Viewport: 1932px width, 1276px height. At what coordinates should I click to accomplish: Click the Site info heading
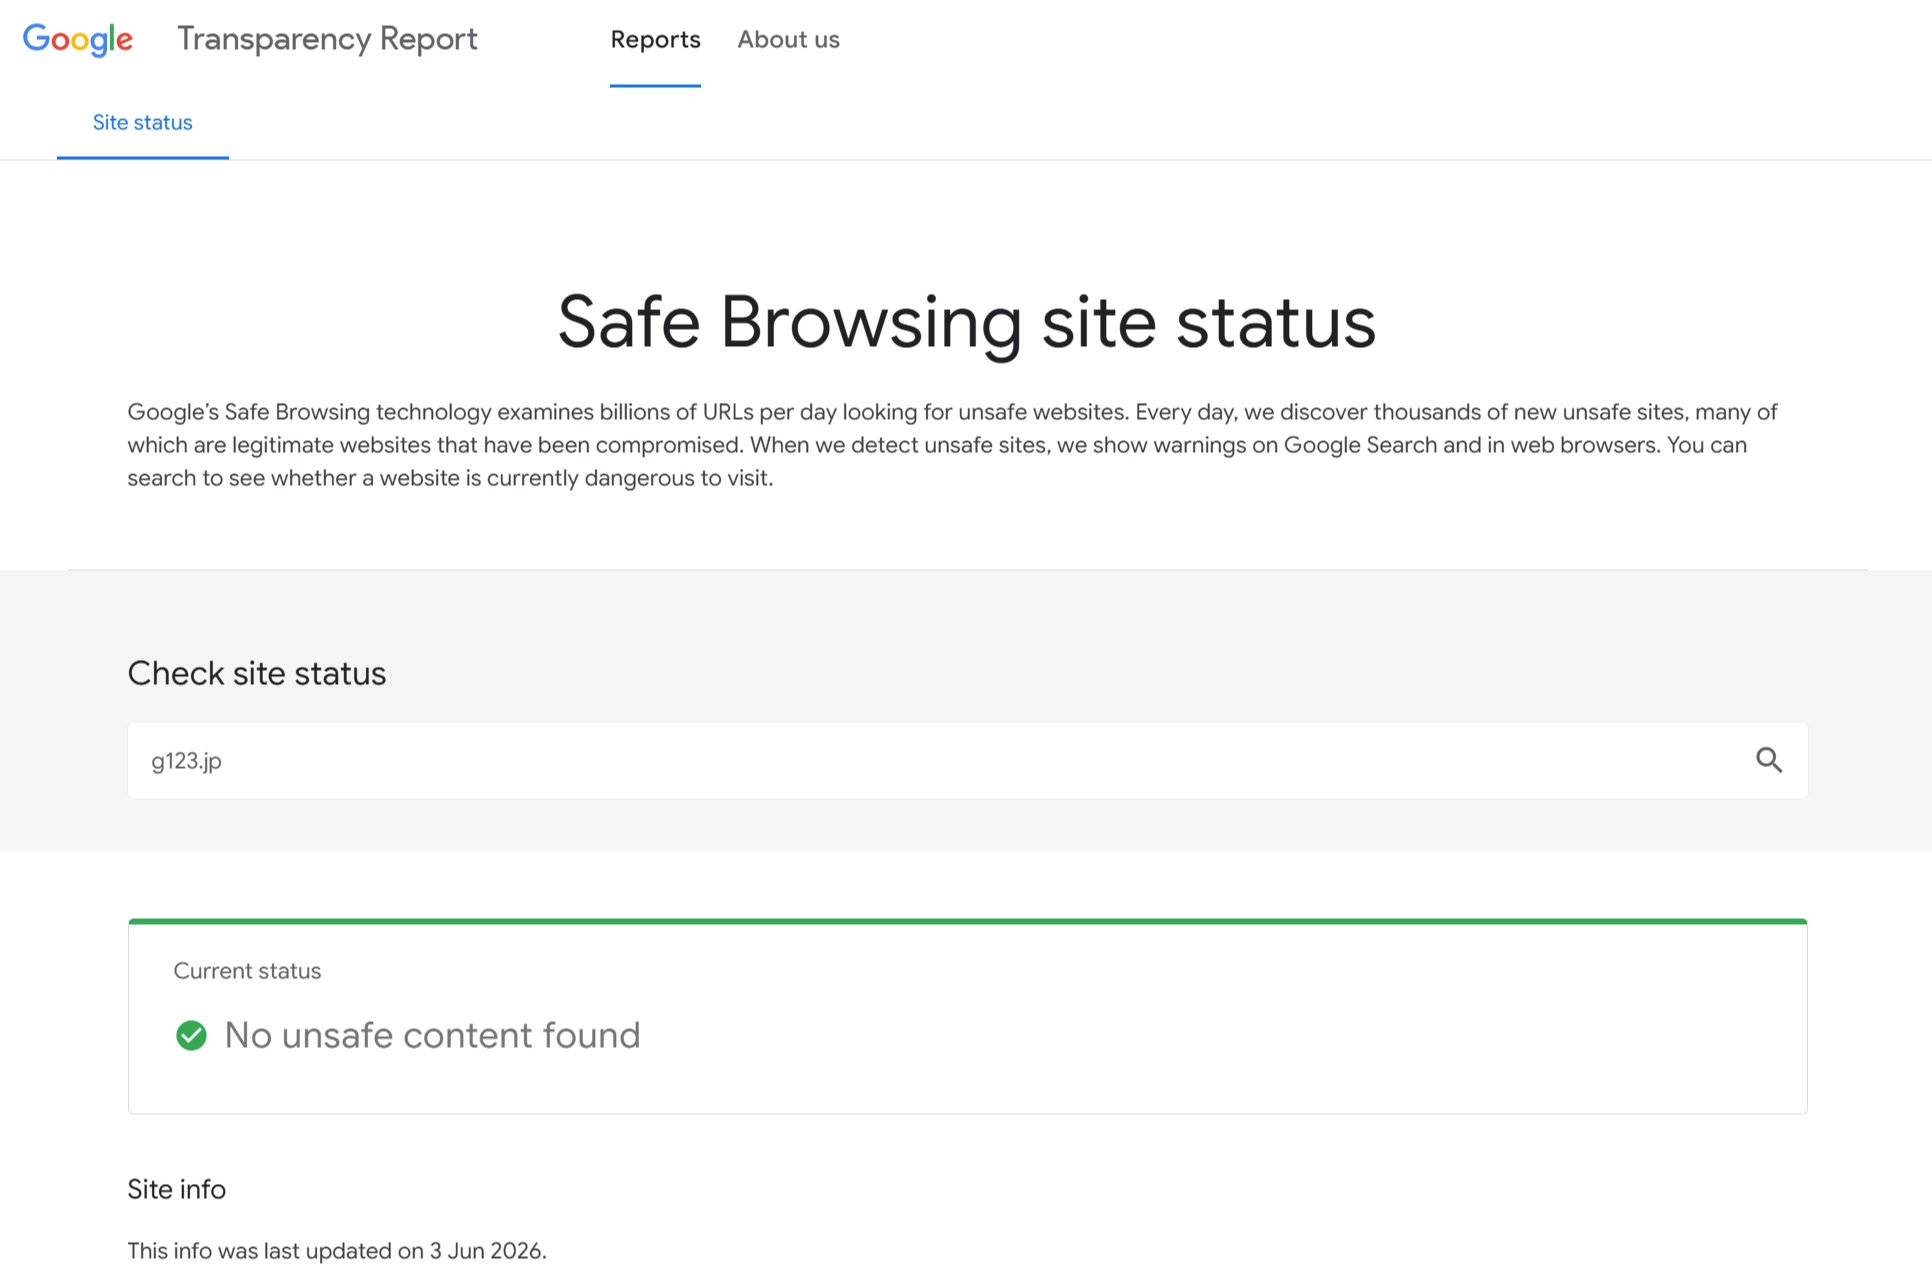[x=177, y=1189]
